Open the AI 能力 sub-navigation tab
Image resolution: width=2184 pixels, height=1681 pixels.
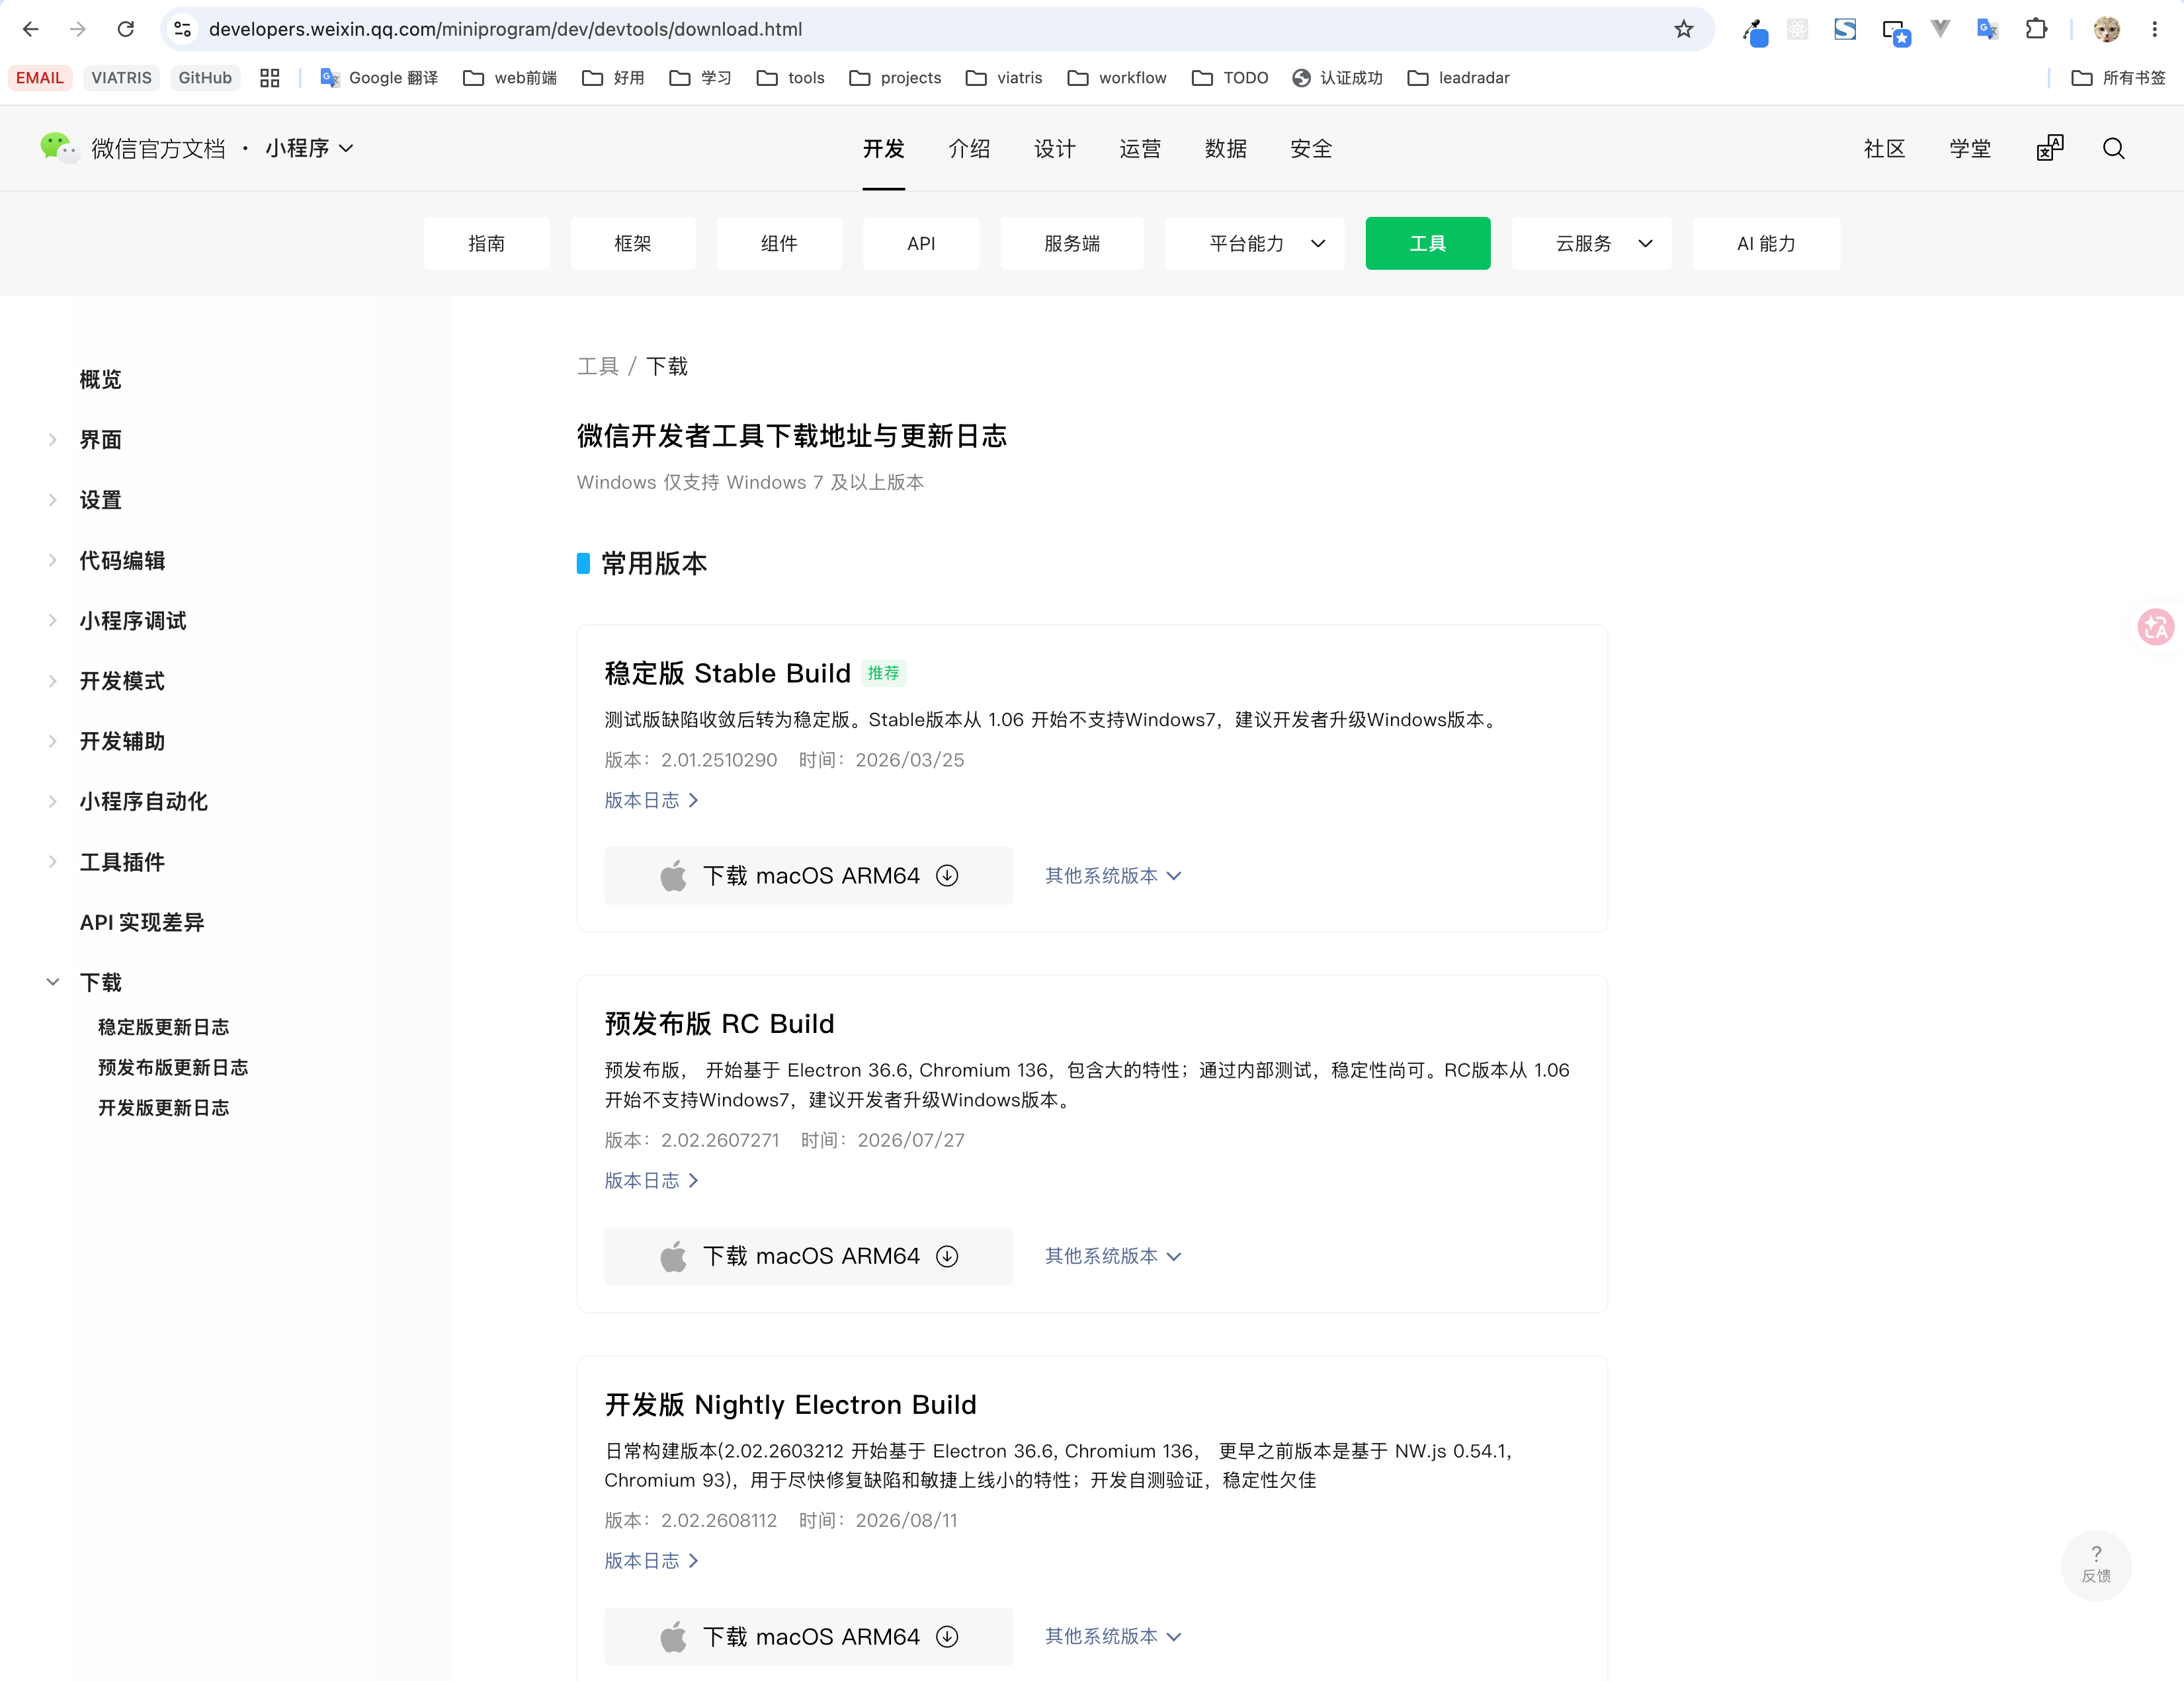1766,243
